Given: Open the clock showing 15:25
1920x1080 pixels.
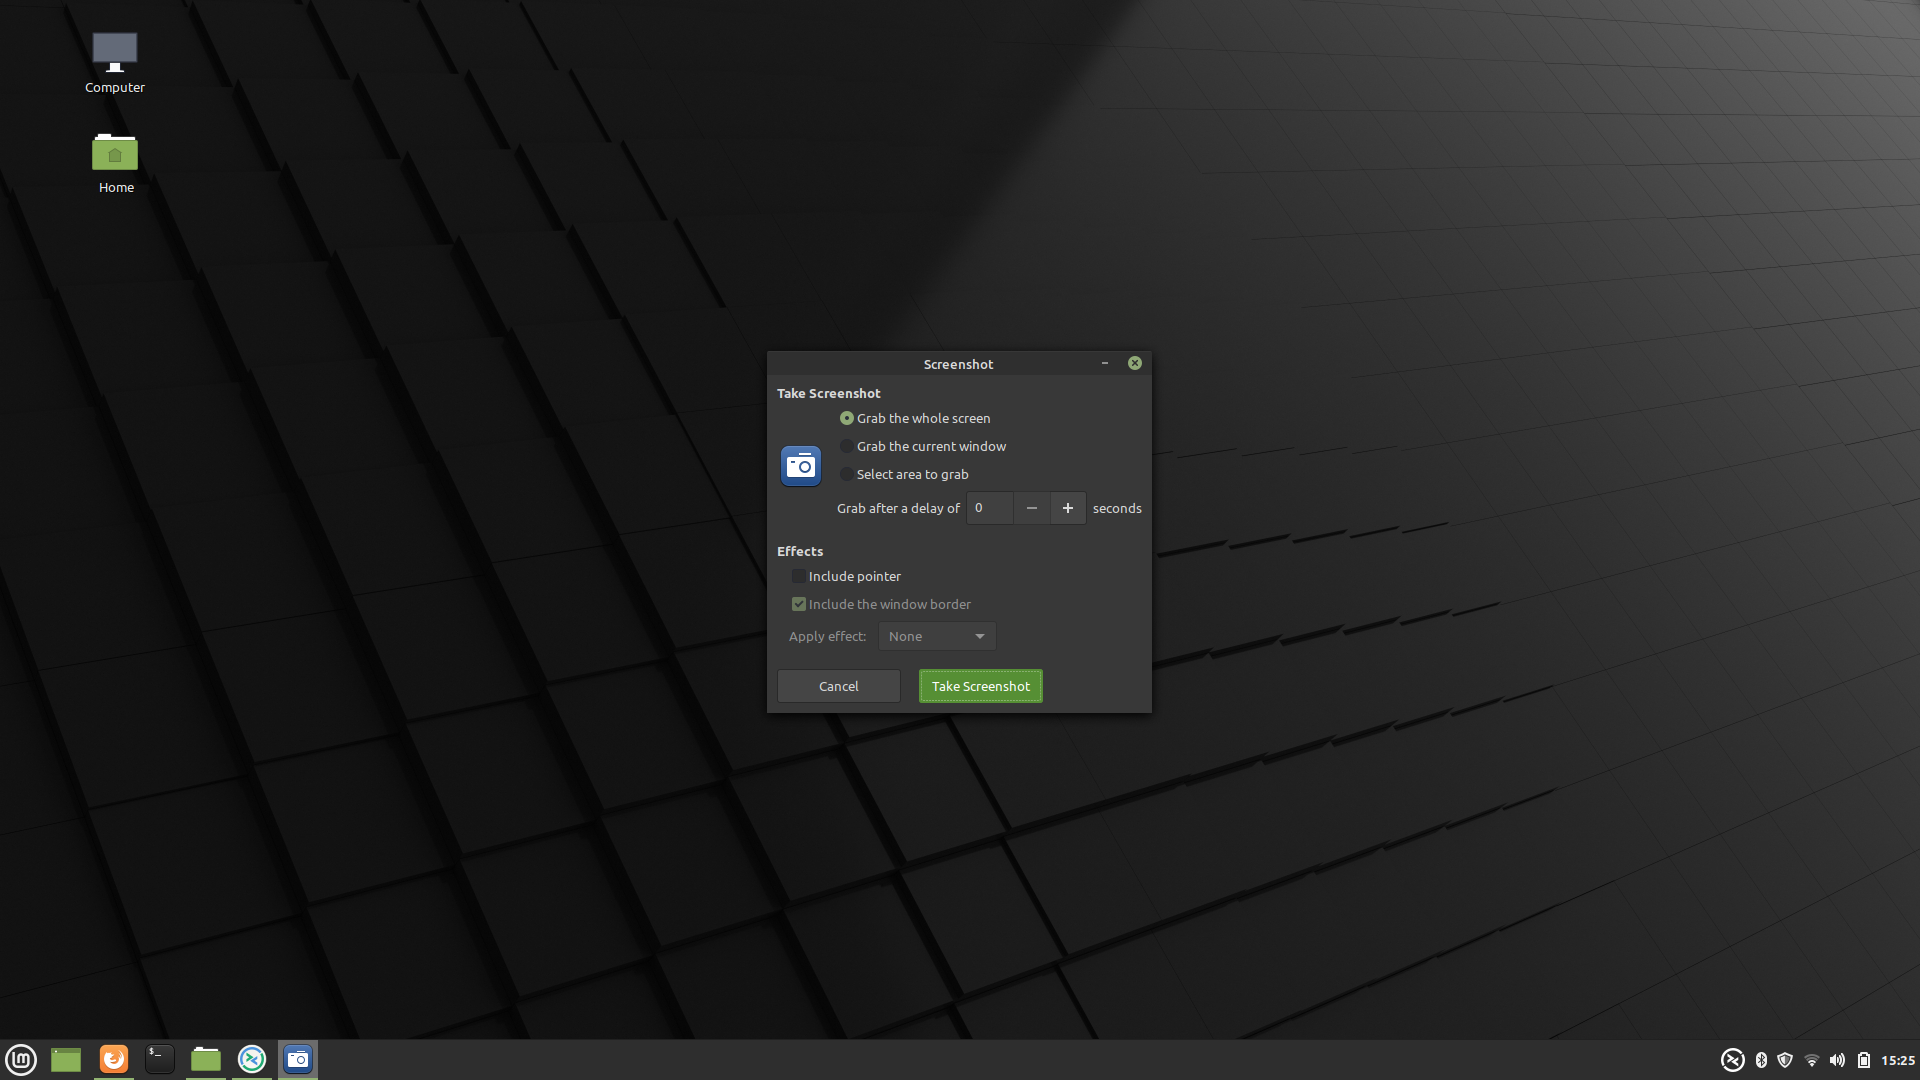Looking at the screenshot, I should (1898, 1060).
